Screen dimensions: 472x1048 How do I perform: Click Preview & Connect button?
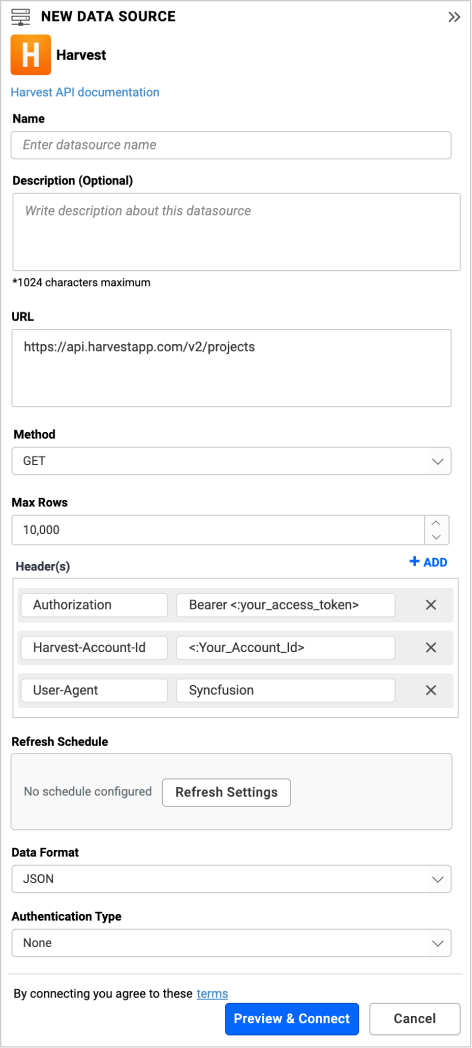click(292, 1019)
